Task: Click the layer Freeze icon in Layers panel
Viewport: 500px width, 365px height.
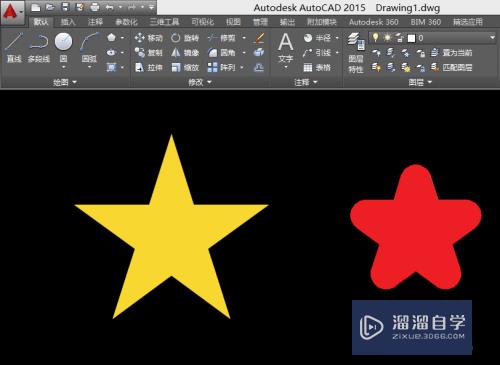Action: [x=406, y=53]
